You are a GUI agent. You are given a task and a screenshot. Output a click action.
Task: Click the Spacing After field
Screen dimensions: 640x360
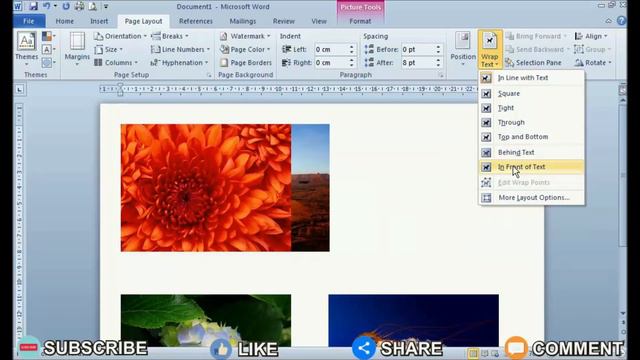click(418, 62)
